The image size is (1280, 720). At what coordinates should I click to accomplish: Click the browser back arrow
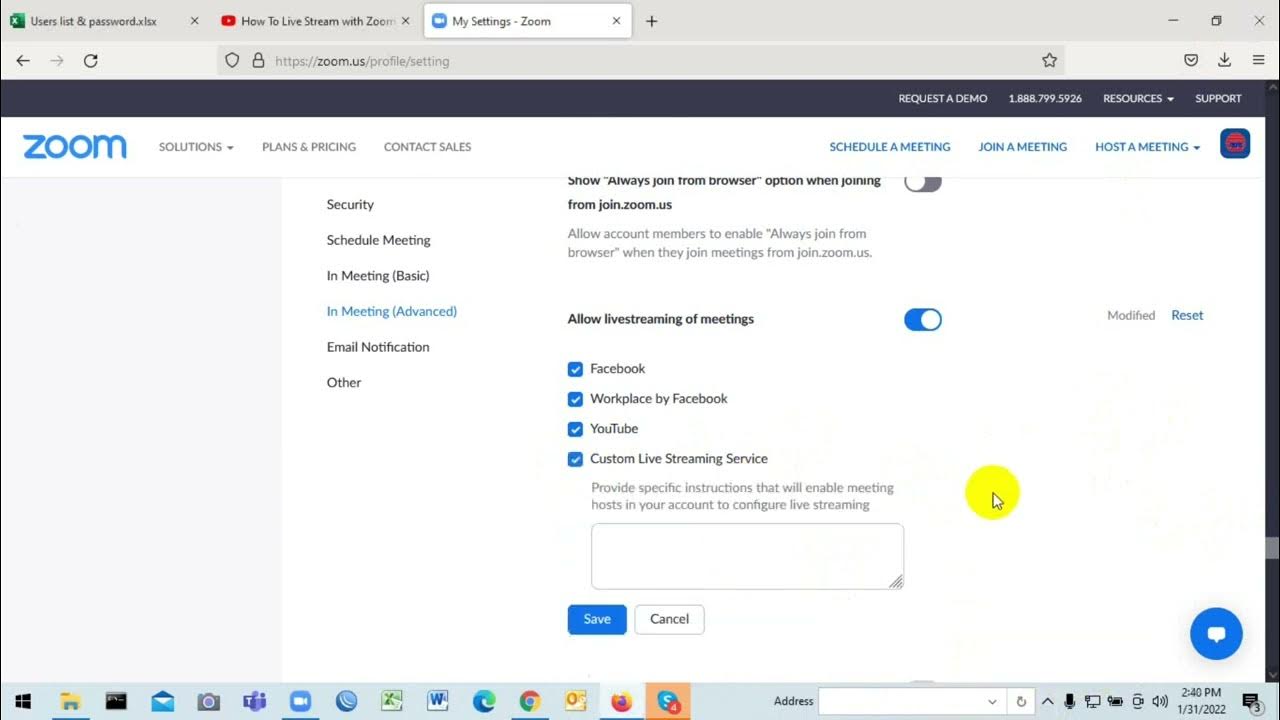point(23,60)
